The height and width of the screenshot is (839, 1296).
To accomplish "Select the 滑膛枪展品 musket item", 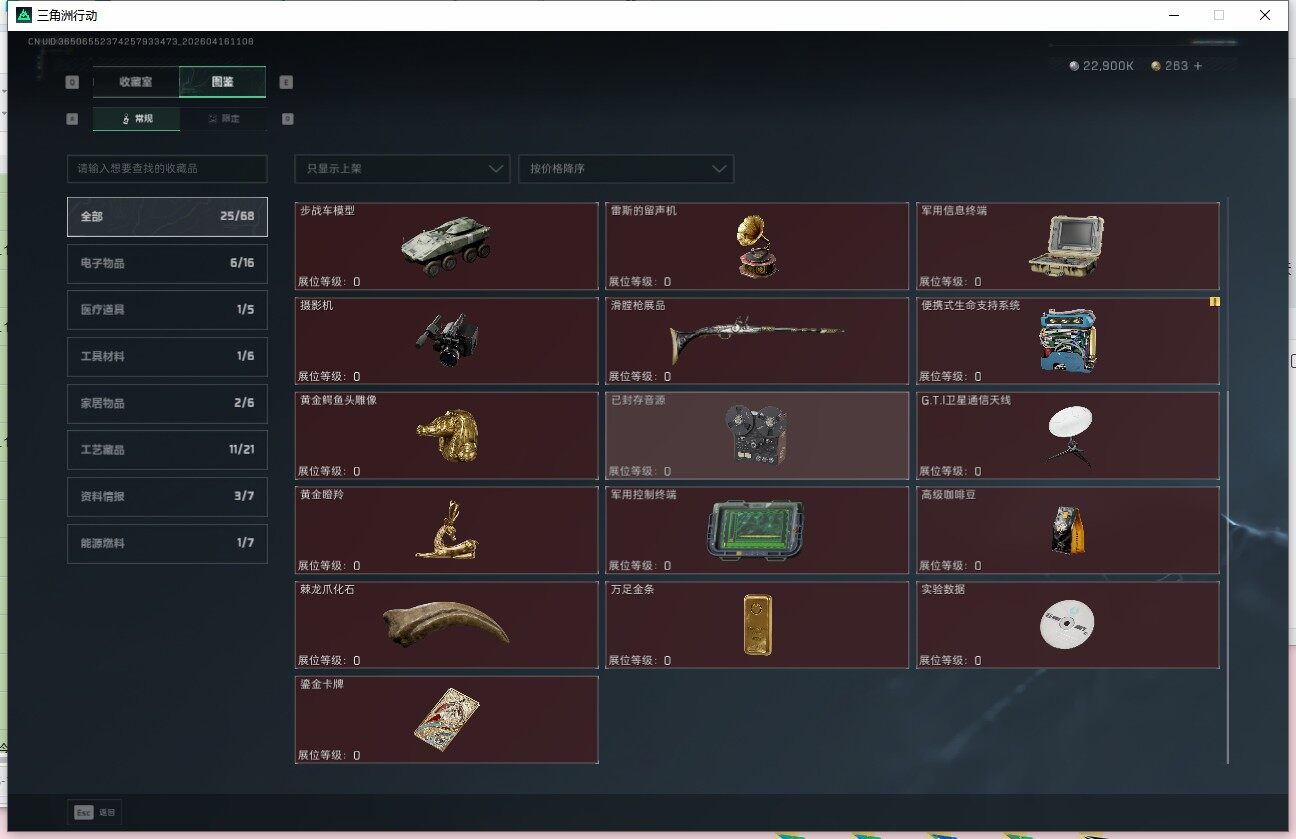I will click(x=757, y=341).
